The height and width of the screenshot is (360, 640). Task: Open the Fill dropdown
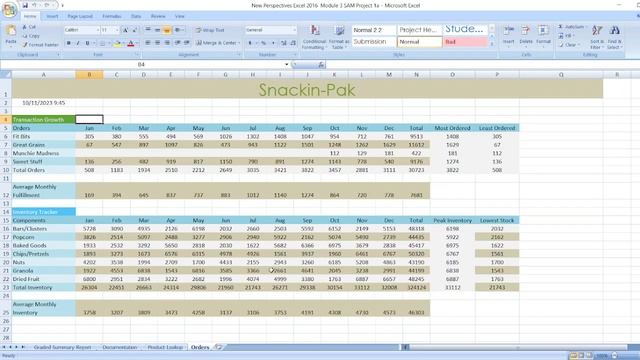point(567,36)
